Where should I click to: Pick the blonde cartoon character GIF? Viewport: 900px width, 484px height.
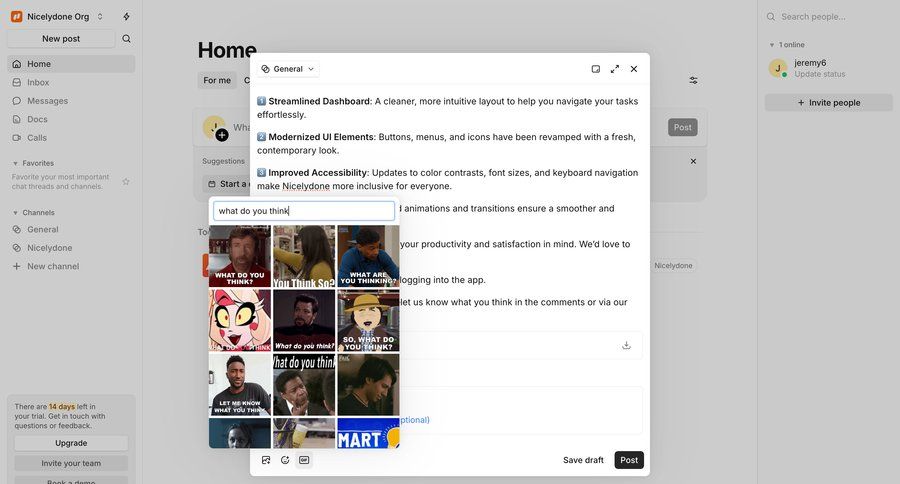point(239,320)
